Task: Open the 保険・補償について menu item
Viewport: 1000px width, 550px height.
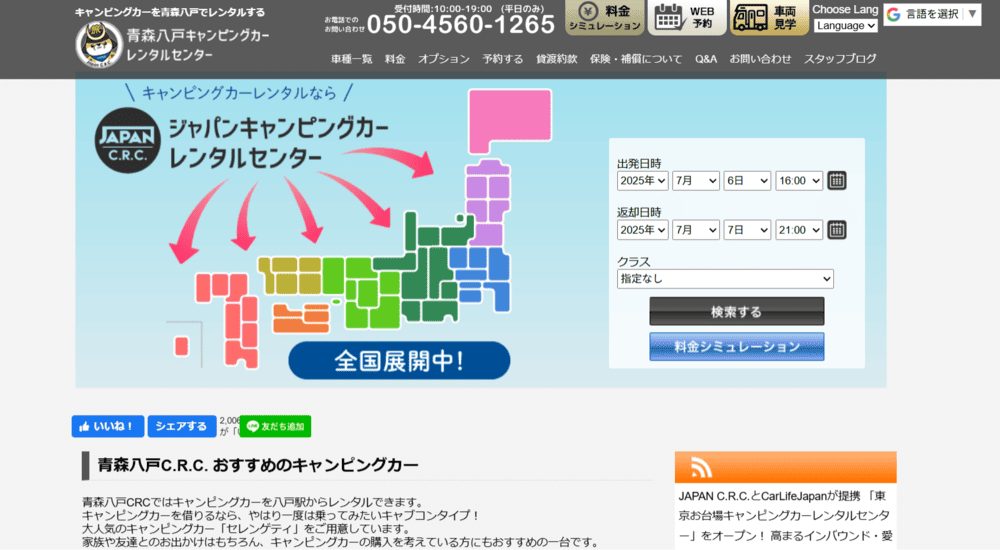Action: [x=636, y=59]
